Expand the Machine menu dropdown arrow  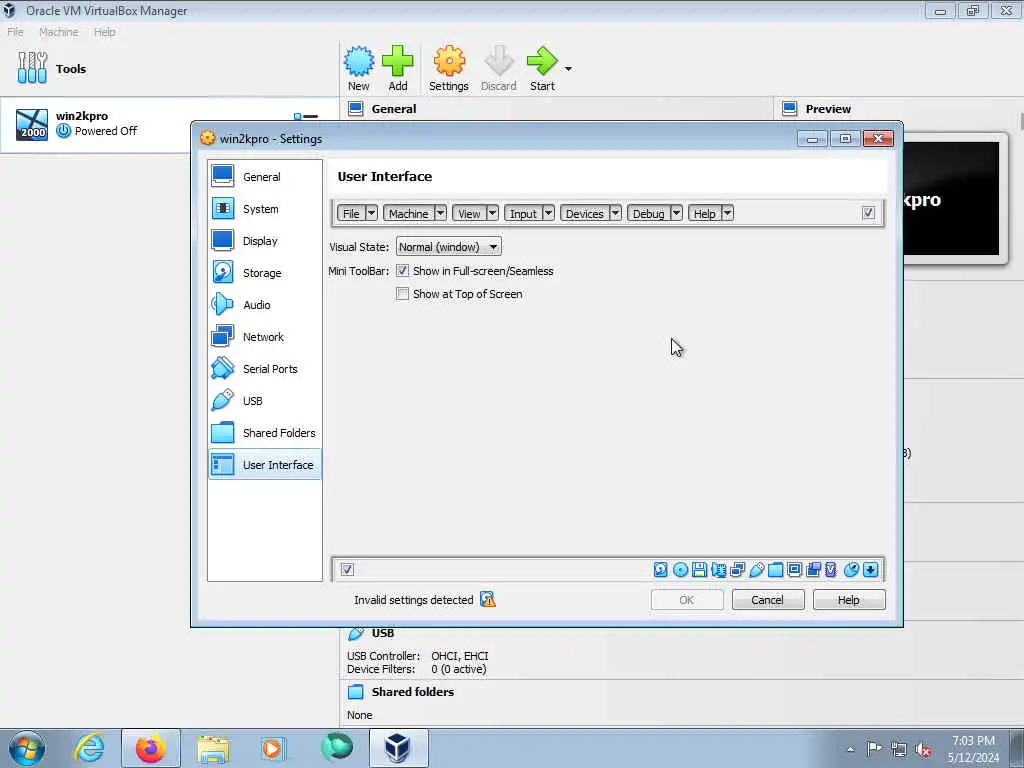[440, 213]
